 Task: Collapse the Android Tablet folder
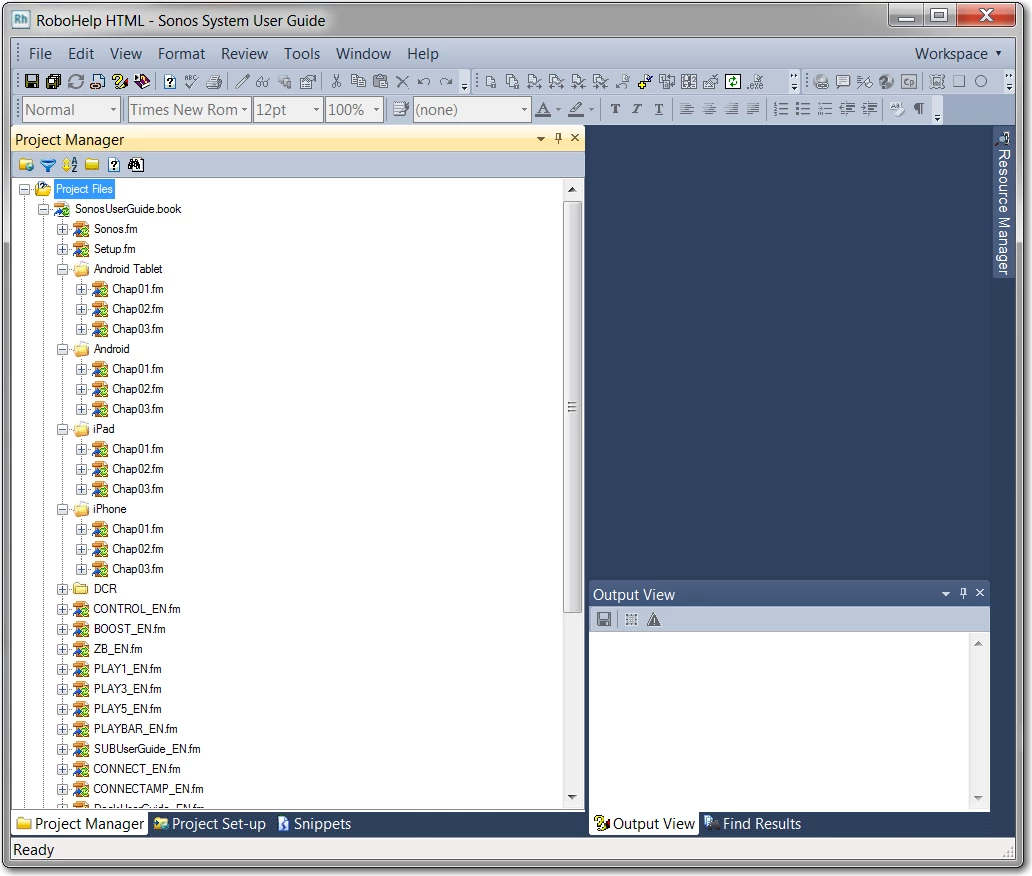[x=63, y=269]
